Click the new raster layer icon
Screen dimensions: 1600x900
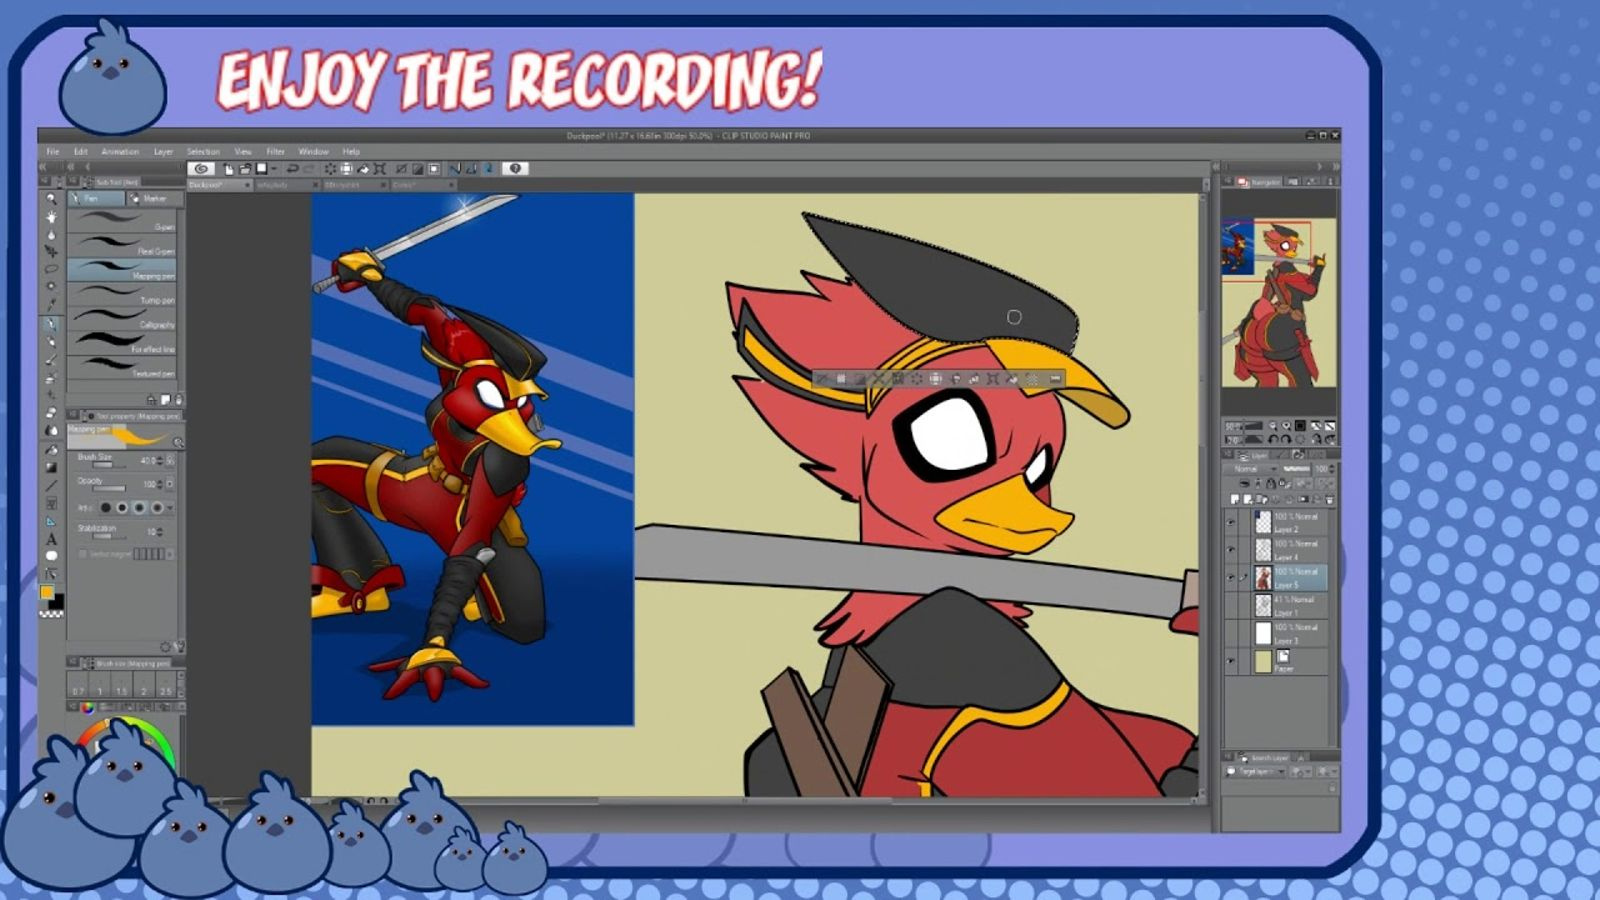click(1236, 499)
